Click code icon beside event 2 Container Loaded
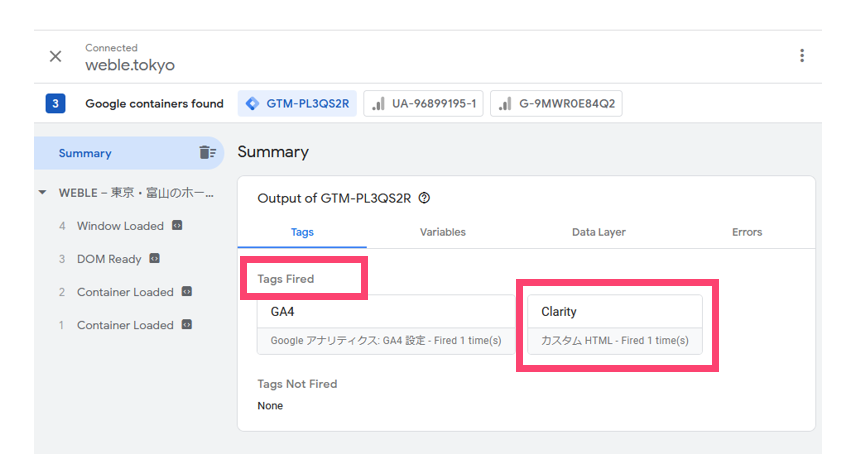The width and height of the screenshot is (856, 472). tap(187, 291)
